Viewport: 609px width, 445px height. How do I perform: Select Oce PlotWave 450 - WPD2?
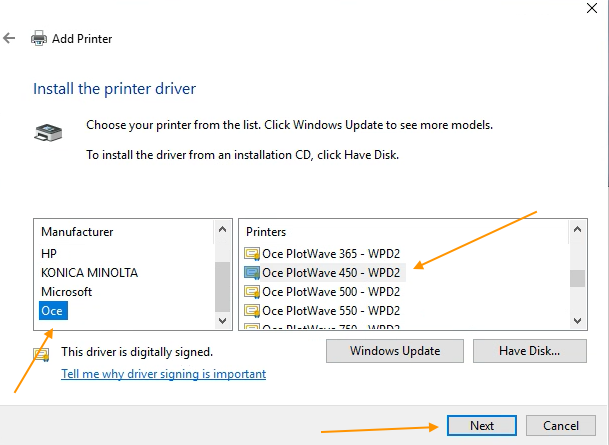click(331, 273)
